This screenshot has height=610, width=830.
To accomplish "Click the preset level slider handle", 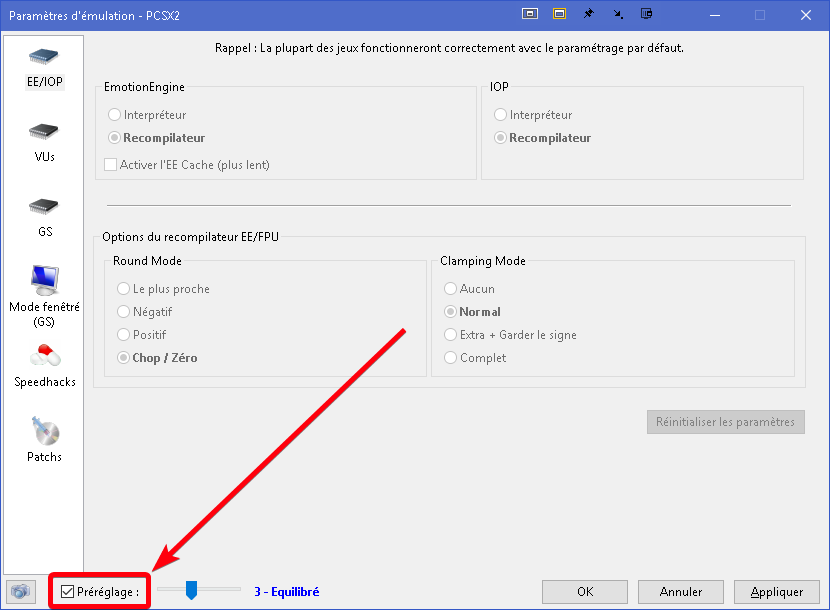I will coord(191,591).
